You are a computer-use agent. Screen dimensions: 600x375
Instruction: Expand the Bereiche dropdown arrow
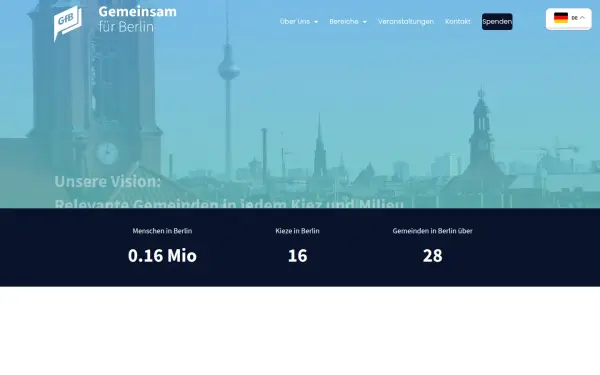(x=365, y=22)
